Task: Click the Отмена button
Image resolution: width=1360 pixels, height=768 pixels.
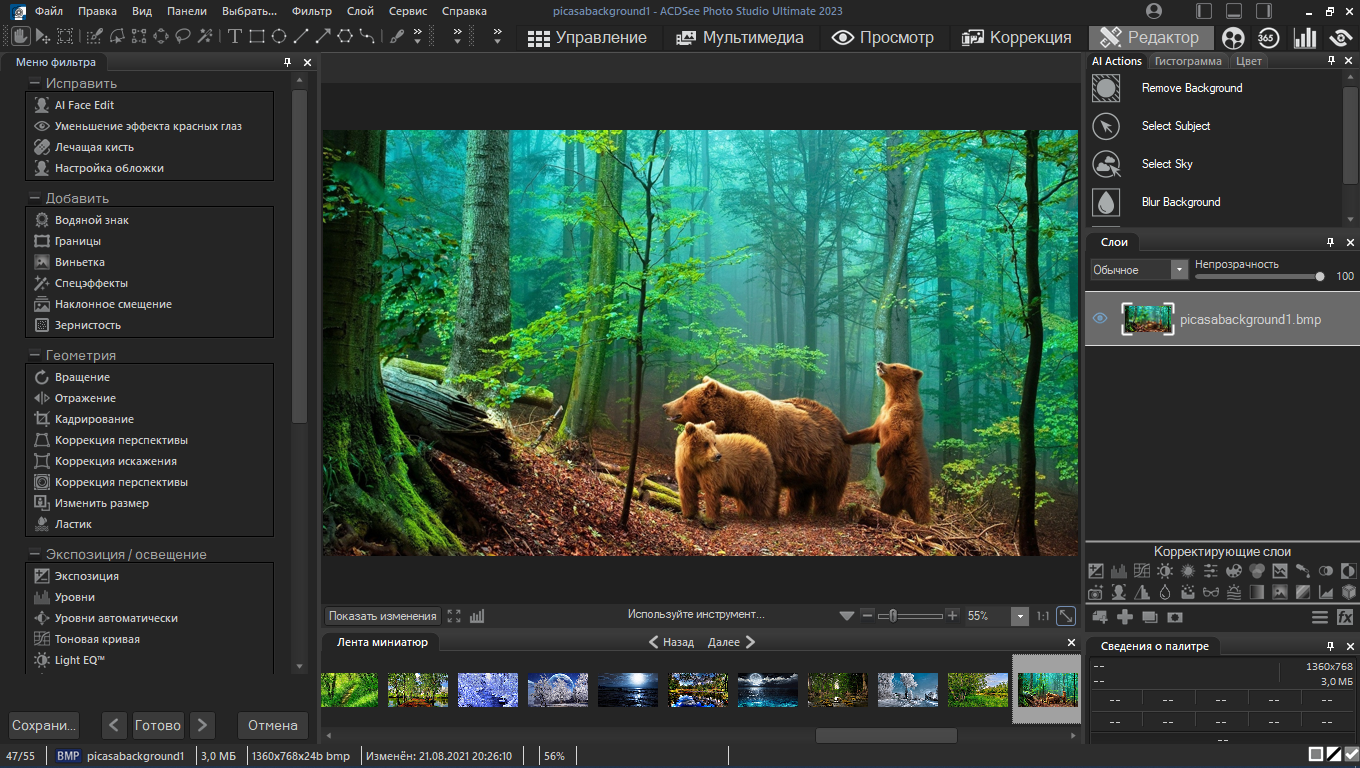Action: click(x=273, y=725)
